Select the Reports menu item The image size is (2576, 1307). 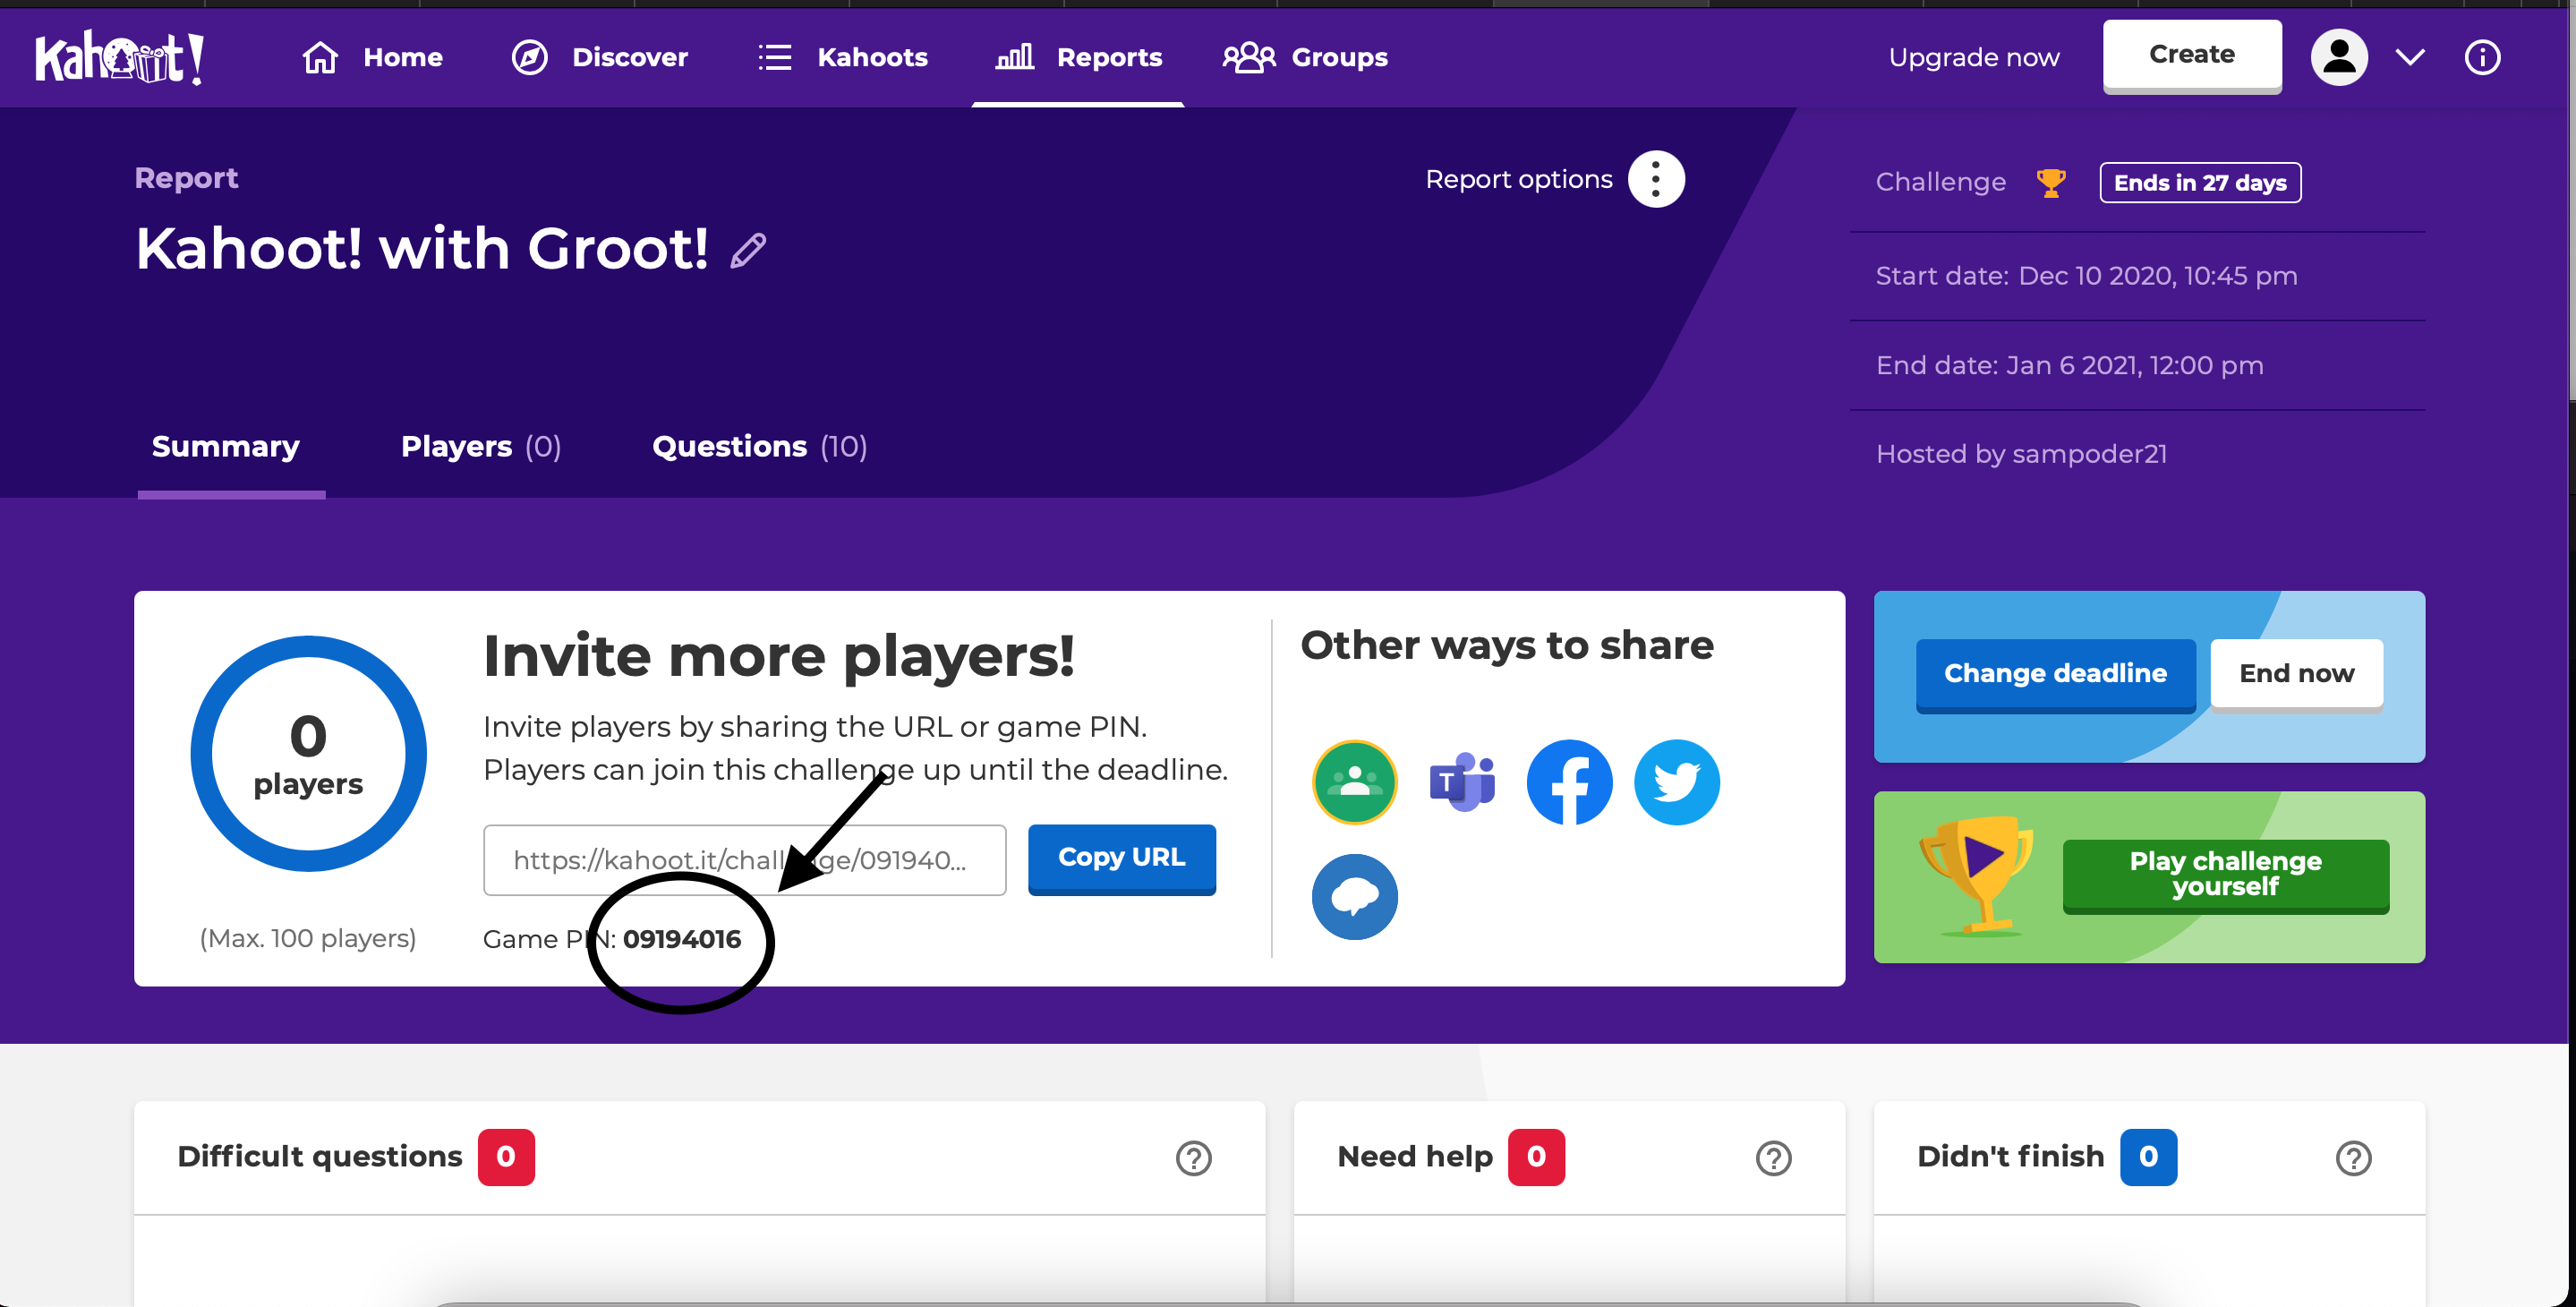pyautogui.click(x=1078, y=57)
